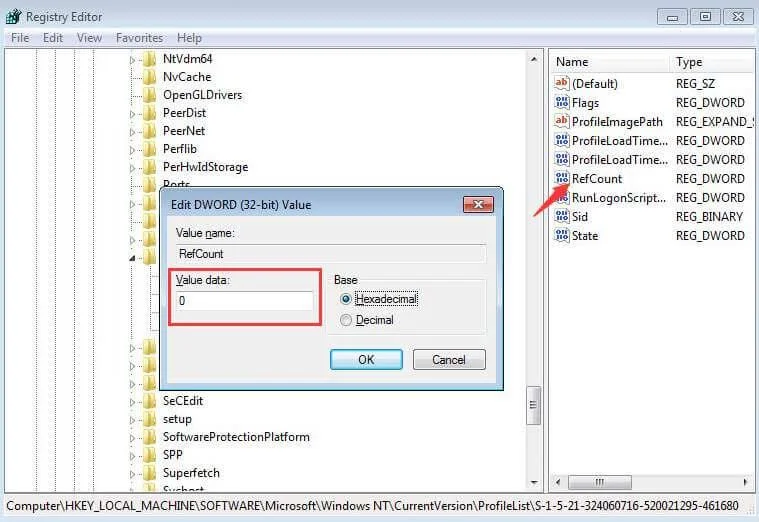Click the tree pane scroll up arrow
Screen dimensions: 759x522
(534, 59)
